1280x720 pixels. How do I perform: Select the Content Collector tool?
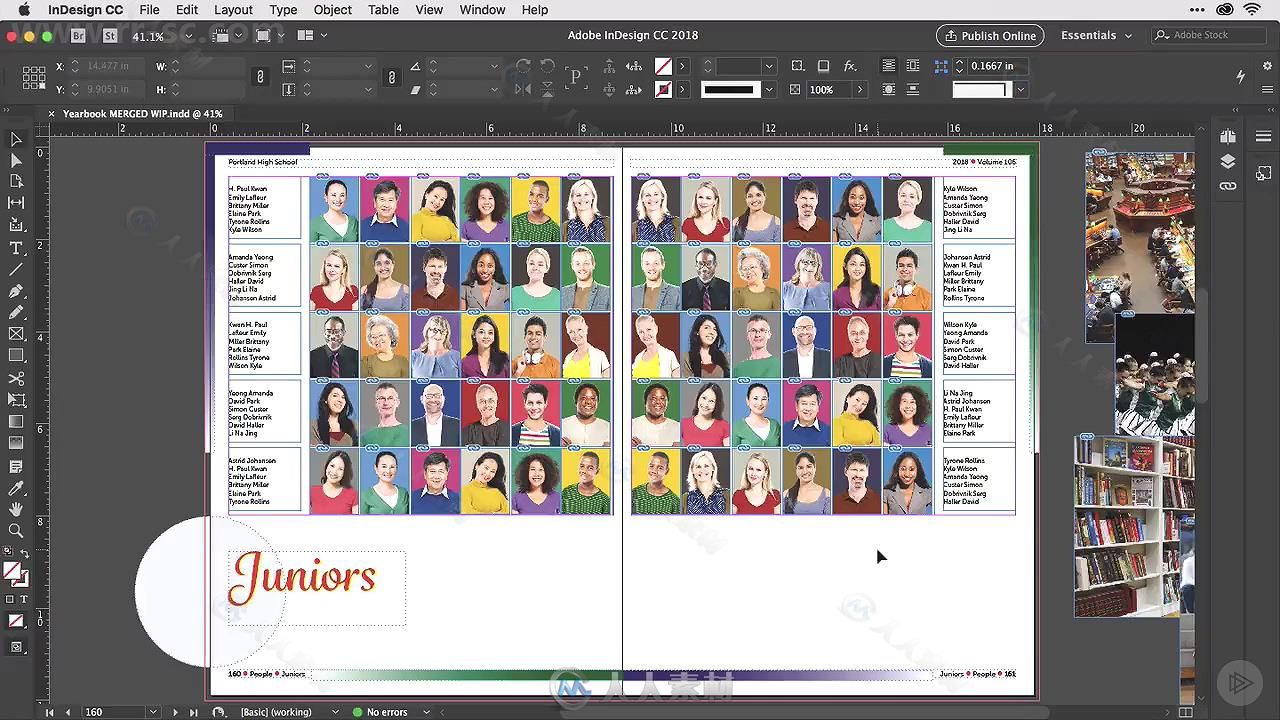click(x=15, y=225)
